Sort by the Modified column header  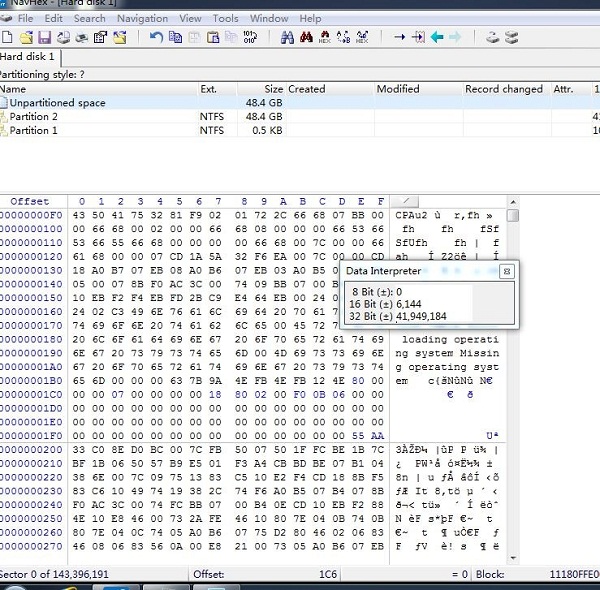pos(419,89)
